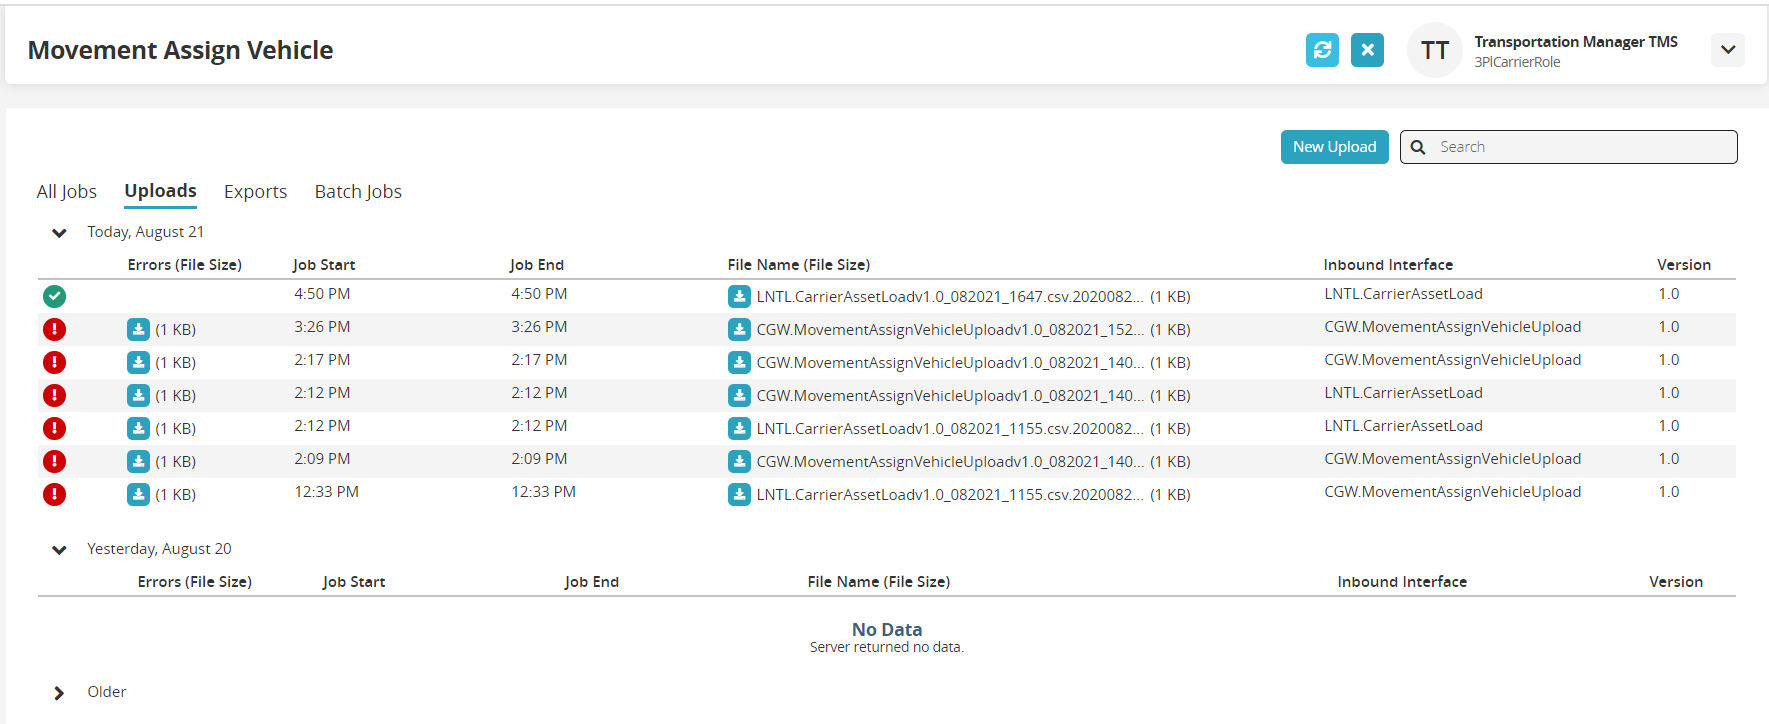This screenshot has width=1769, height=724.
Task: Switch to the Exports tab
Action: pos(255,192)
